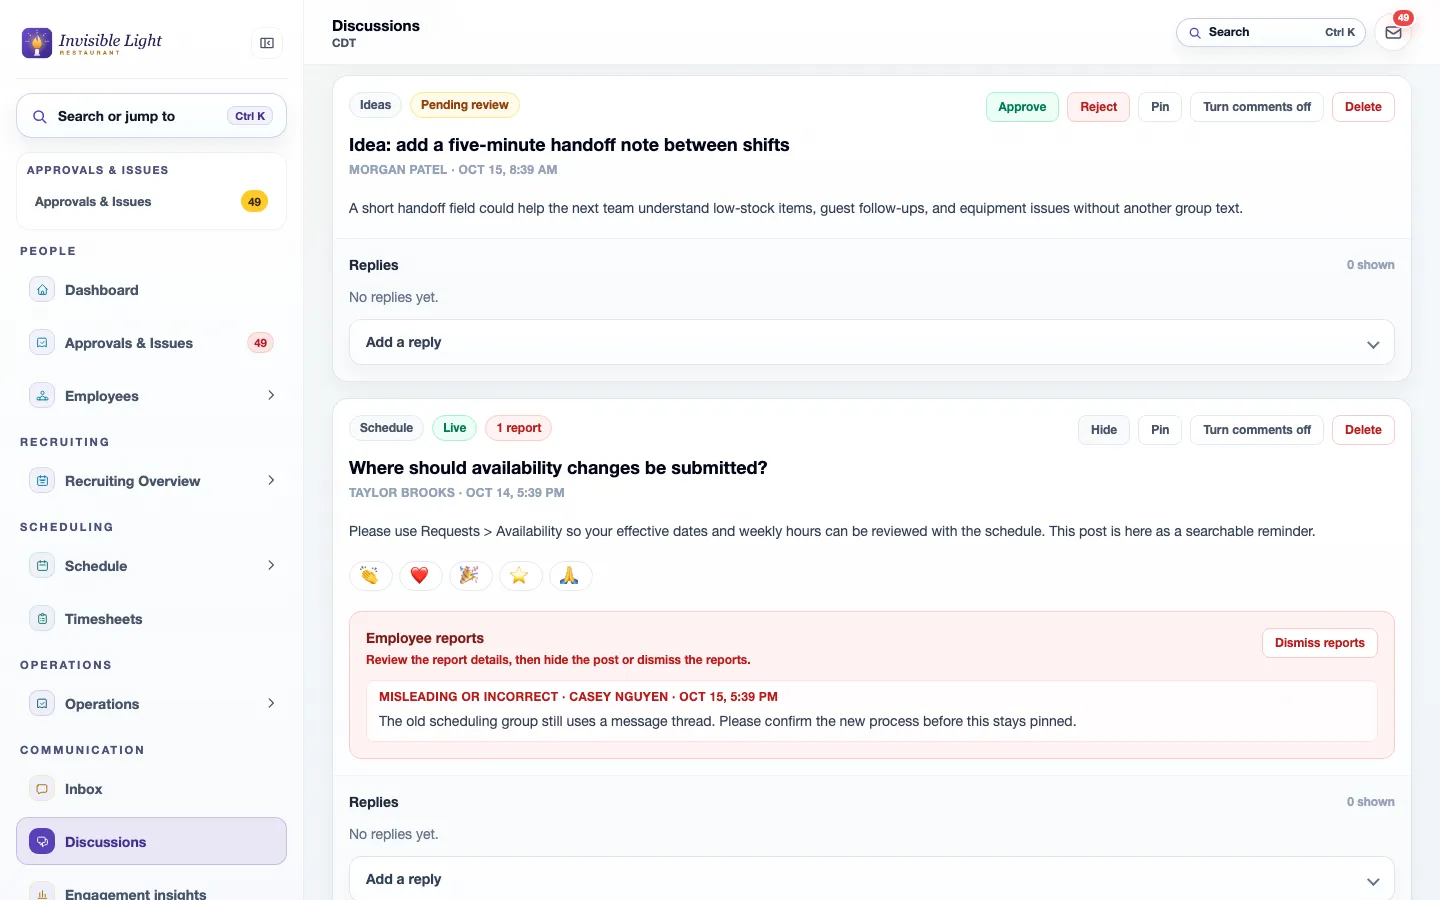The image size is (1440, 900).
Task: React with the star emoji
Action: pyautogui.click(x=520, y=576)
